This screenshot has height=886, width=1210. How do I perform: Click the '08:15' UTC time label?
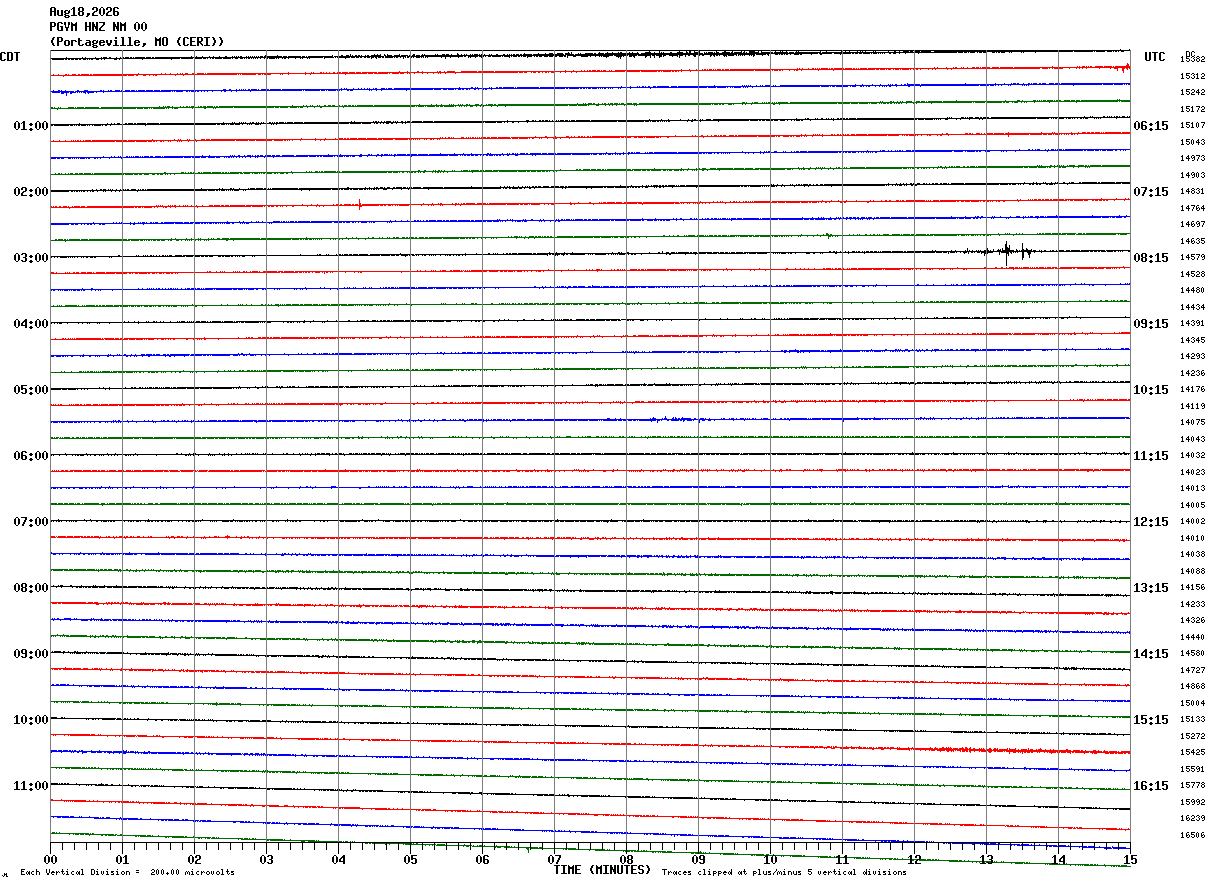1151,258
